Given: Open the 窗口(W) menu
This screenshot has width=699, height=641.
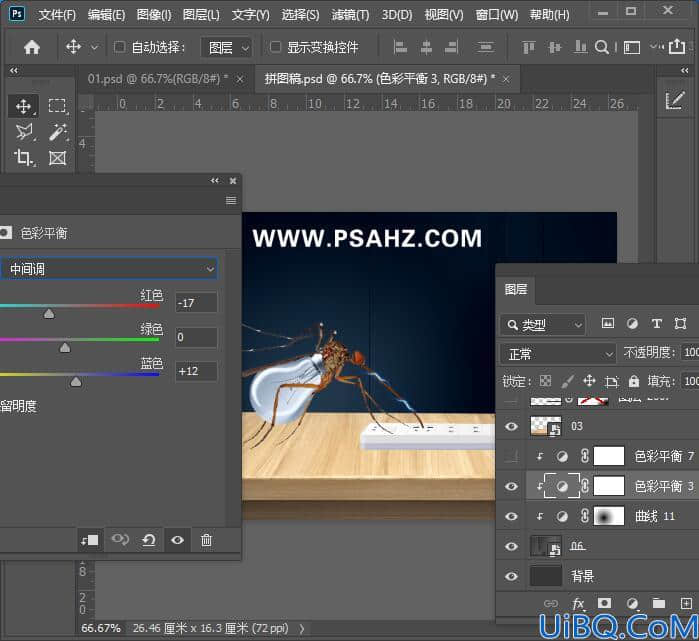Looking at the screenshot, I should tap(497, 15).
